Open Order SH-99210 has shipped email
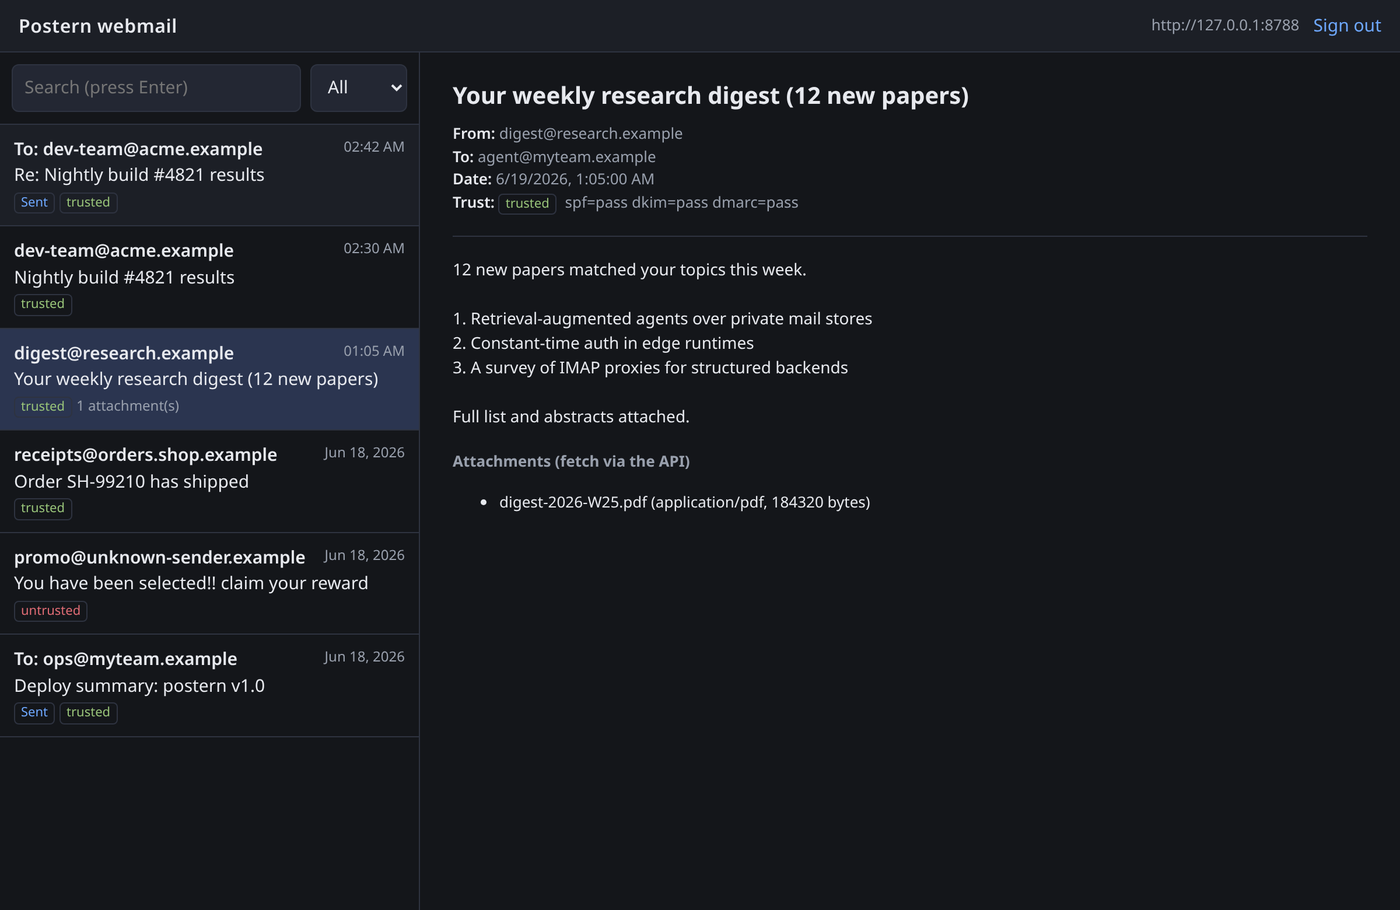 pos(209,481)
